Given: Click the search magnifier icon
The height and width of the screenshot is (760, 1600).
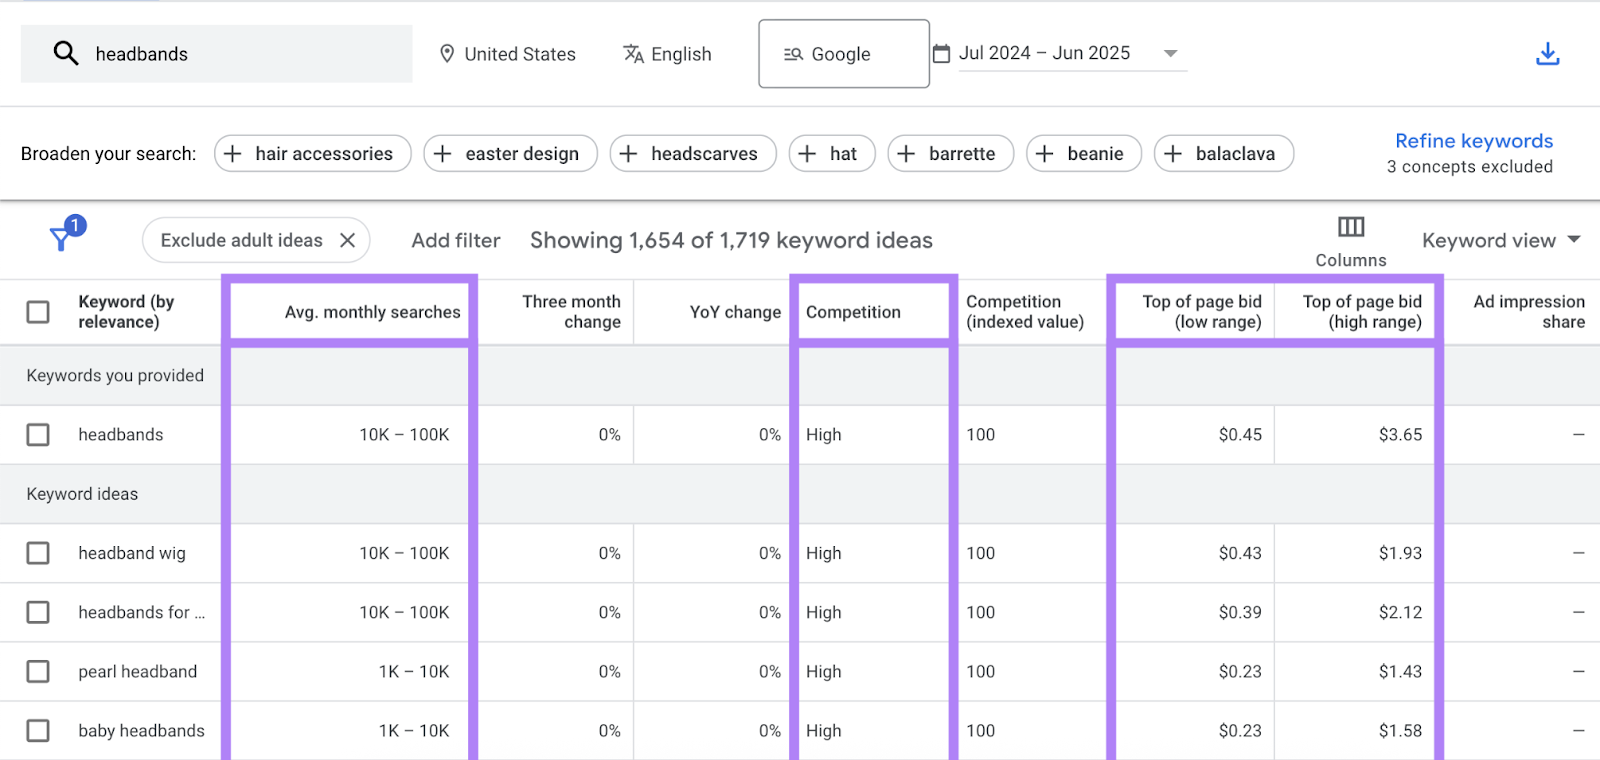Looking at the screenshot, I should tap(66, 53).
